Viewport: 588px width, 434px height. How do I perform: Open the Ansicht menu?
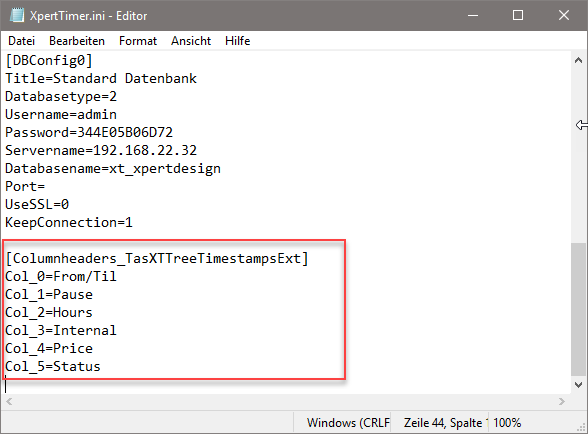tap(191, 41)
